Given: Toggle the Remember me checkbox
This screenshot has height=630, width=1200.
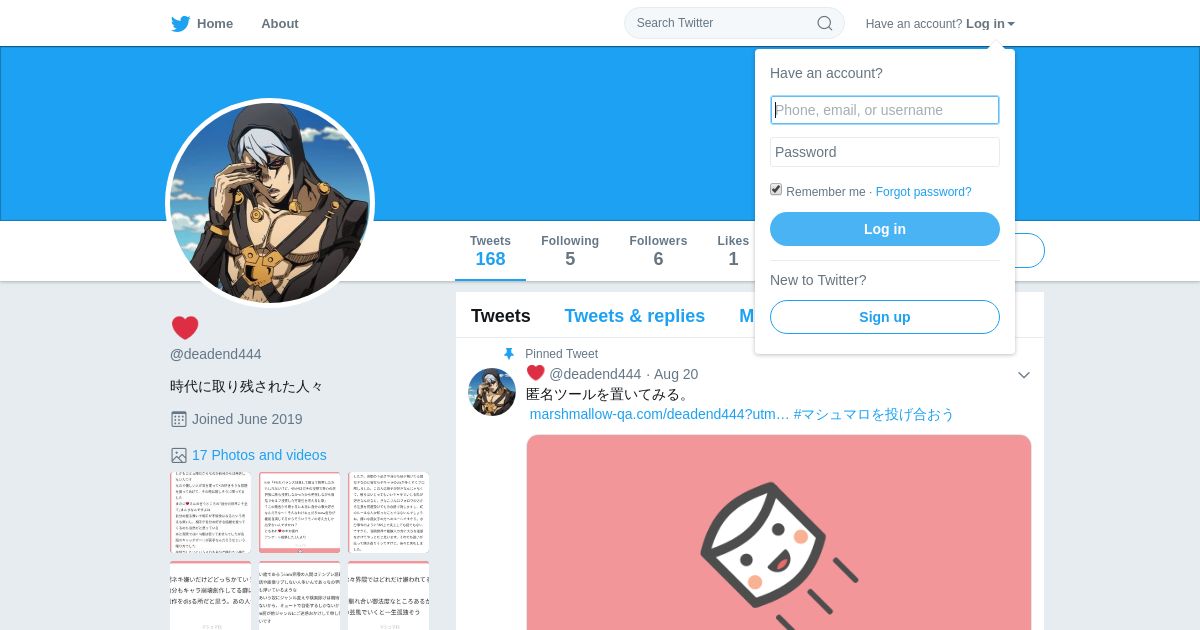Looking at the screenshot, I should 776,189.
